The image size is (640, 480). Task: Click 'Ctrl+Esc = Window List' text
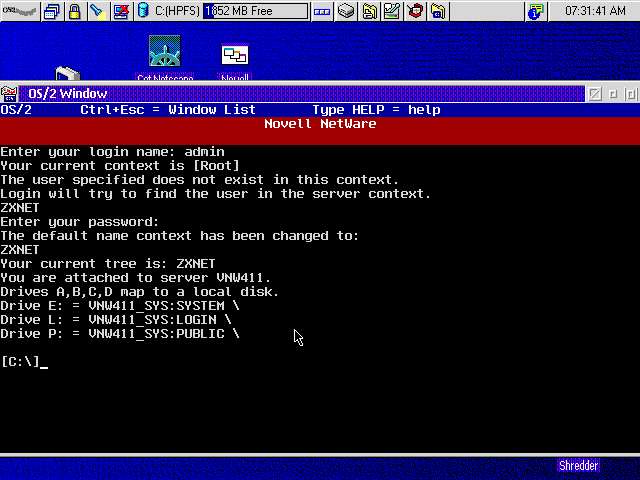pos(168,110)
